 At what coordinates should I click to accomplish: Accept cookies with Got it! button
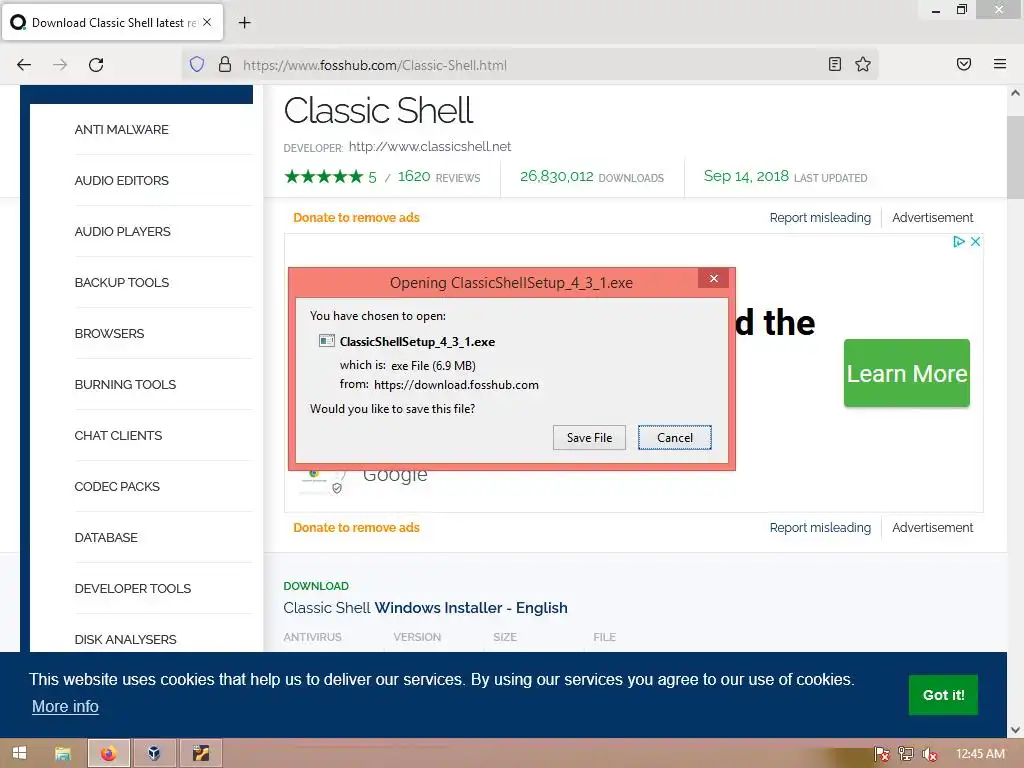pyautogui.click(x=943, y=695)
